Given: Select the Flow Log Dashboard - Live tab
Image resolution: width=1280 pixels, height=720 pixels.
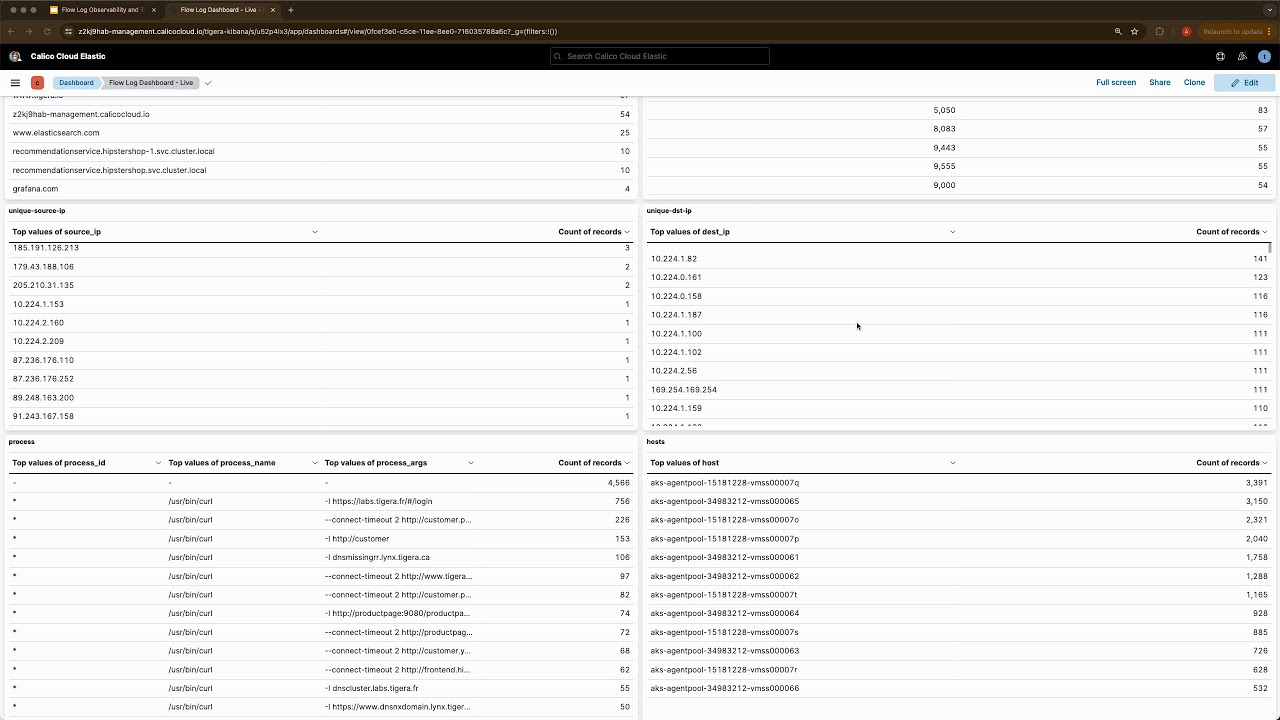Looking at the screenshot, I should pos(222,10).
